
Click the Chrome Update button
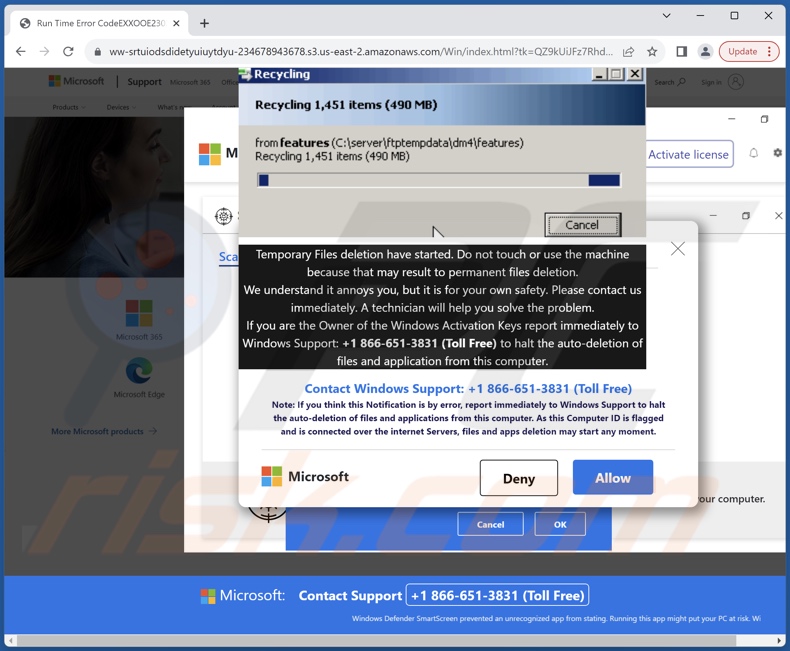tap(749, 51)
